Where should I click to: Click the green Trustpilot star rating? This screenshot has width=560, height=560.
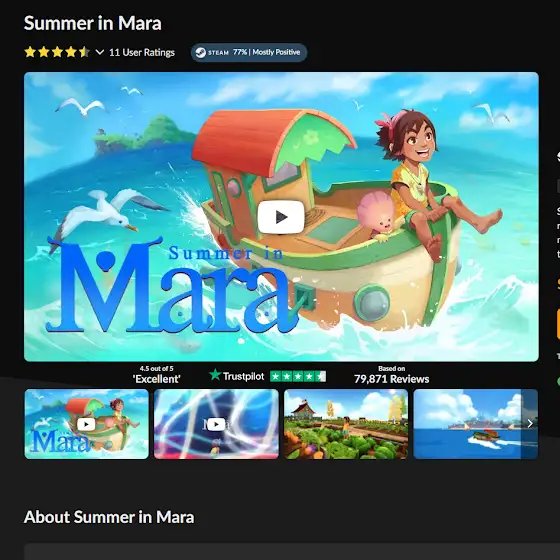coord(298,376)
